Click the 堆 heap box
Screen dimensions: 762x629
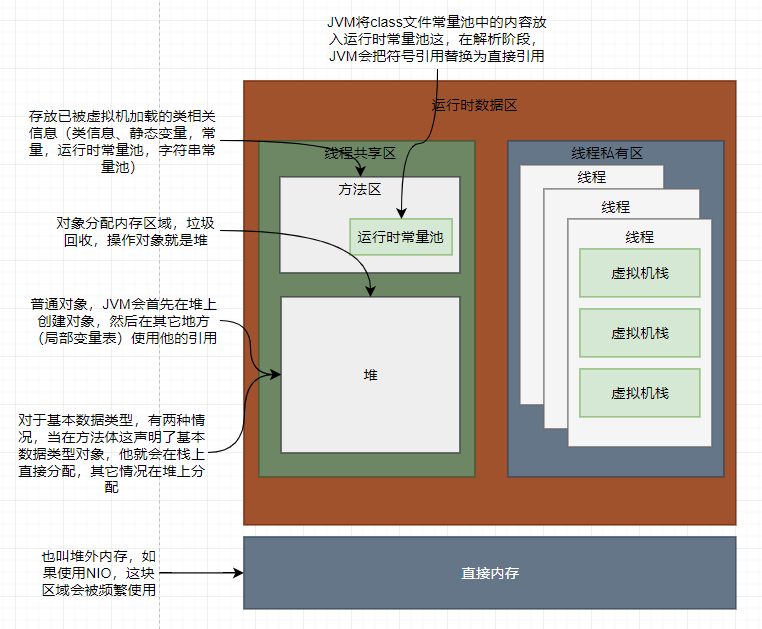click(370, 375)
